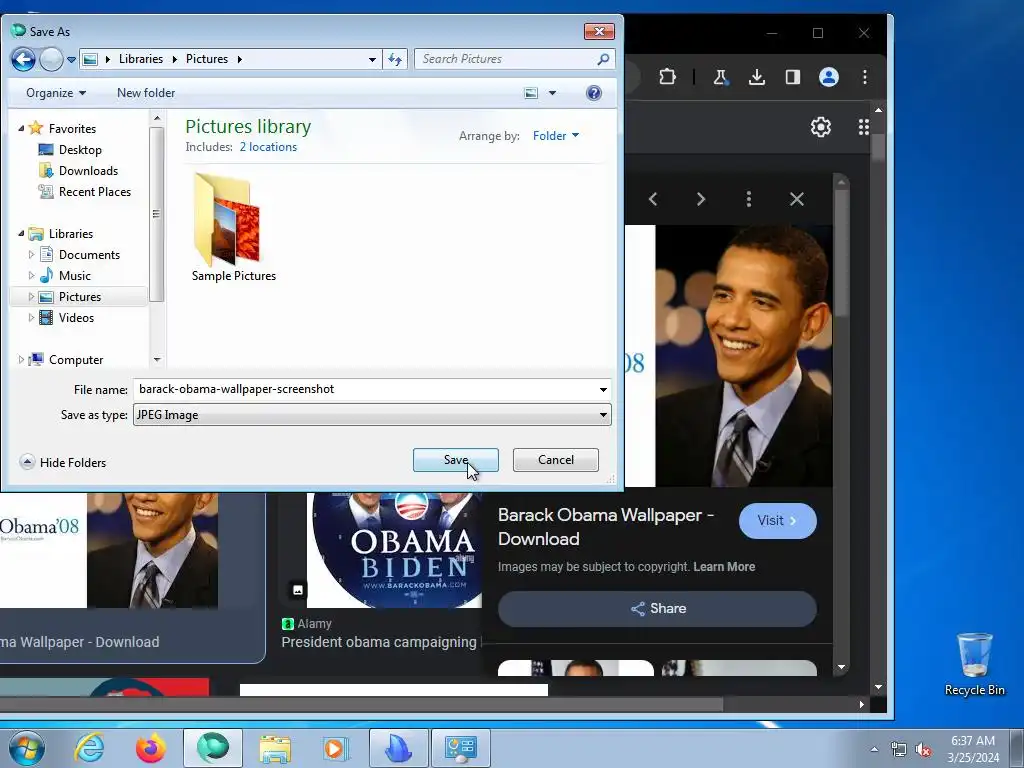1024x768 pixels.
Task: Open the browser Extensions puzzle icon
Action: [667, 77]
